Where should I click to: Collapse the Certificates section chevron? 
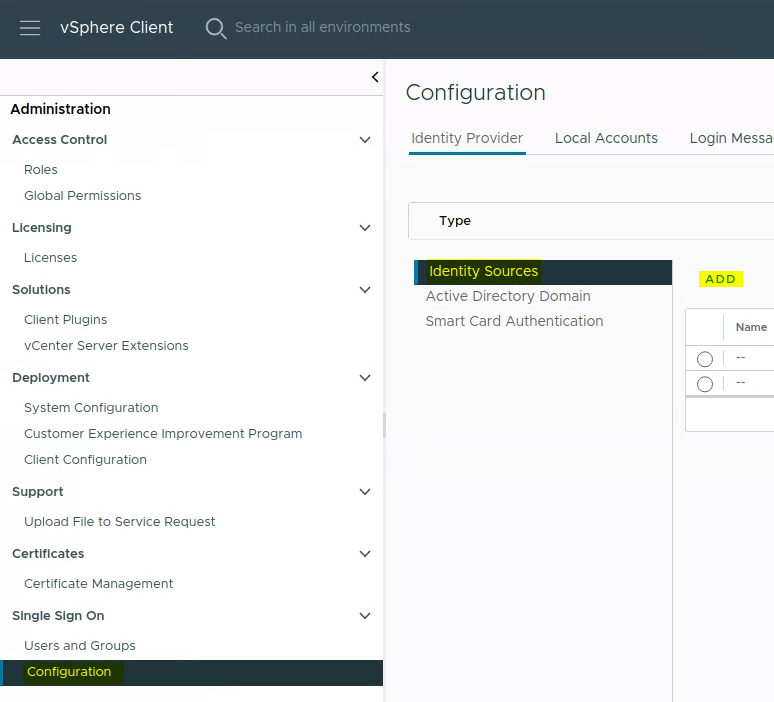[x=365, y=554]
